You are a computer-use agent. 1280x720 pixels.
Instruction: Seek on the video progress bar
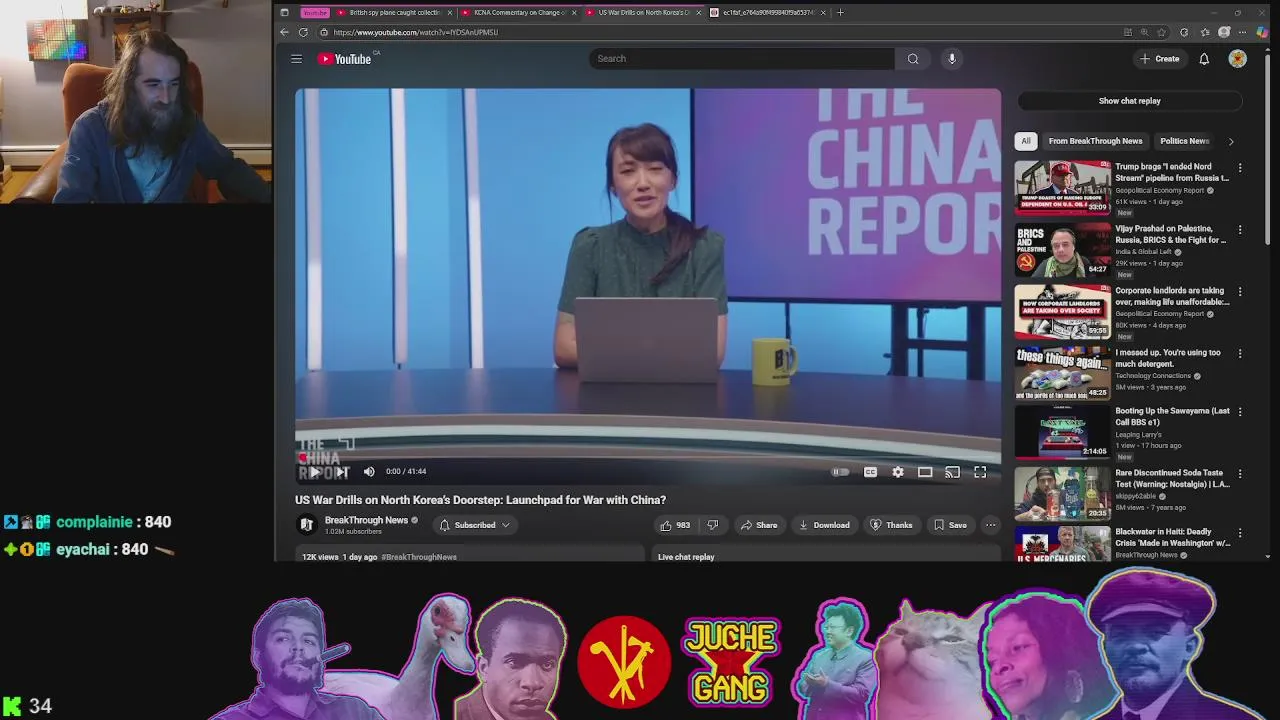[648, 457]
